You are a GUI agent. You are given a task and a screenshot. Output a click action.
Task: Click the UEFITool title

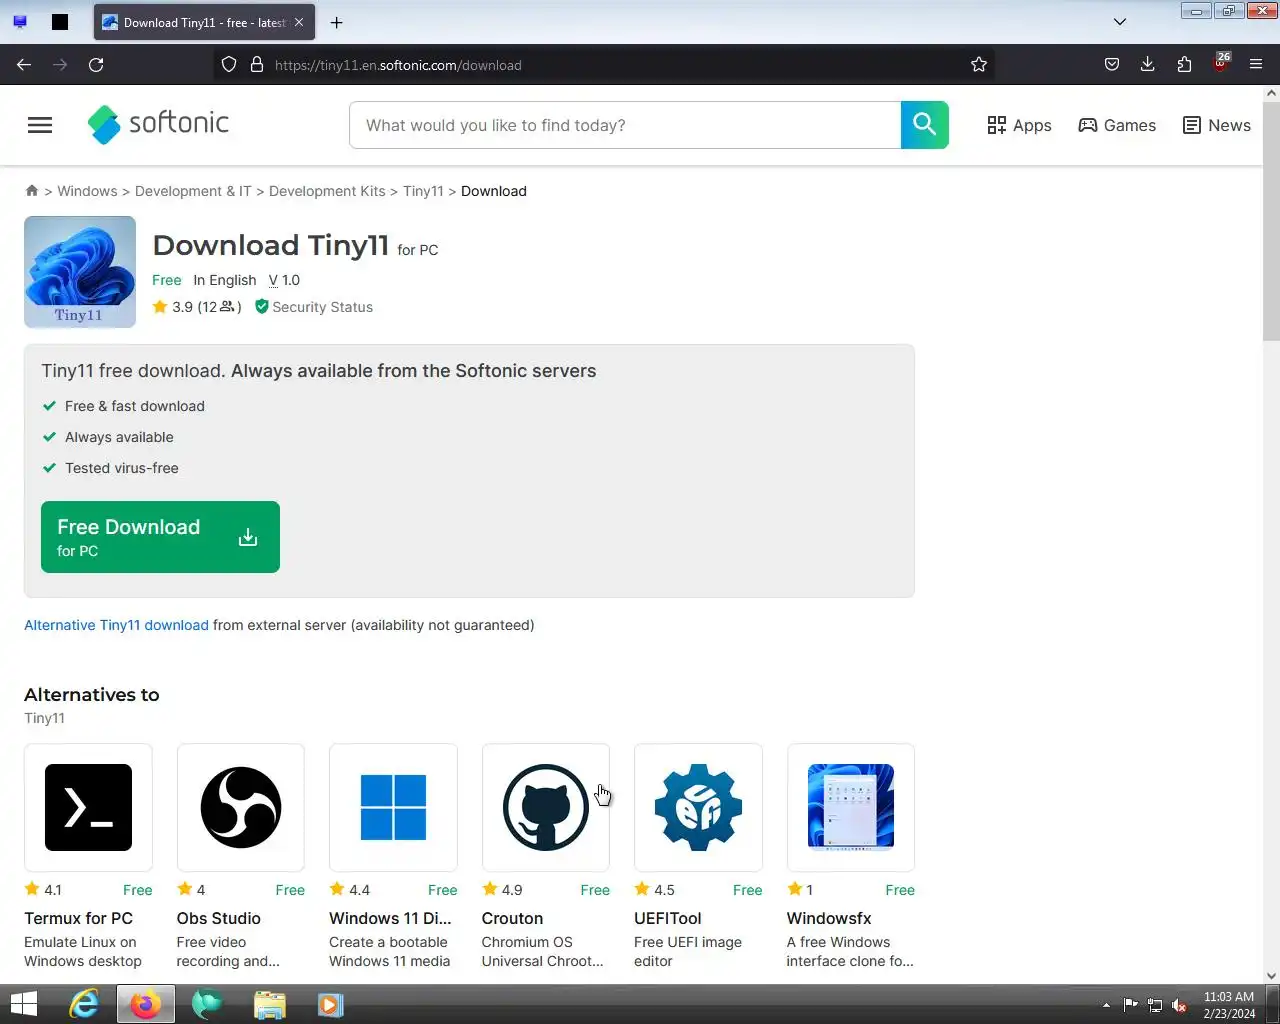click(667, 918)
